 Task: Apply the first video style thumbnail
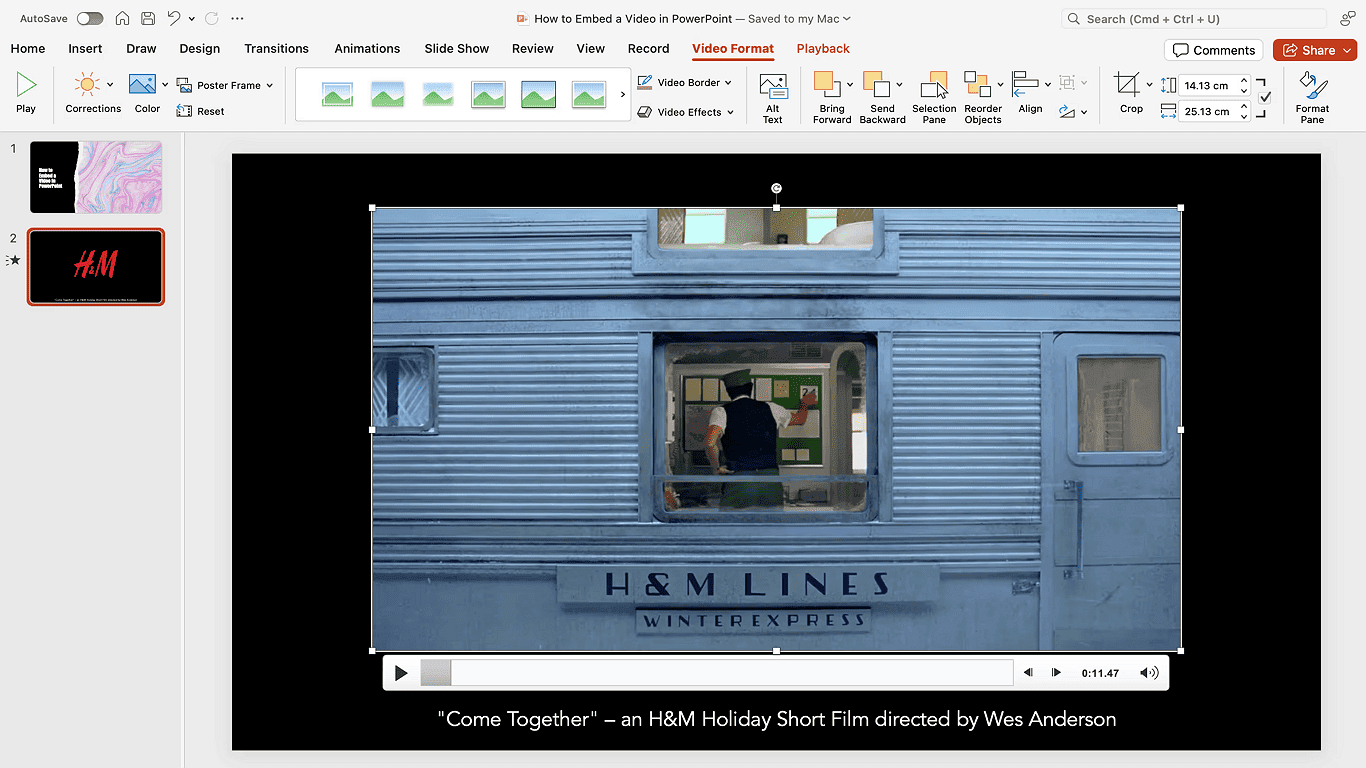[x=337, y=95]
